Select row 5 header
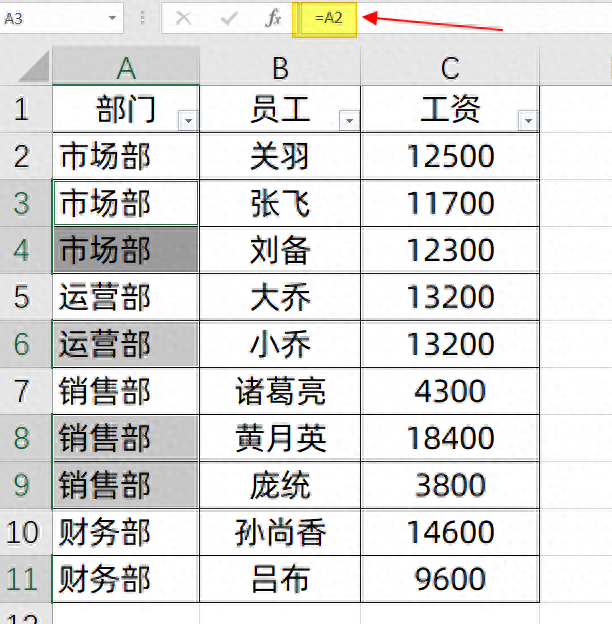The width and height of the screenshot is (612, 624). coord(25,297)
